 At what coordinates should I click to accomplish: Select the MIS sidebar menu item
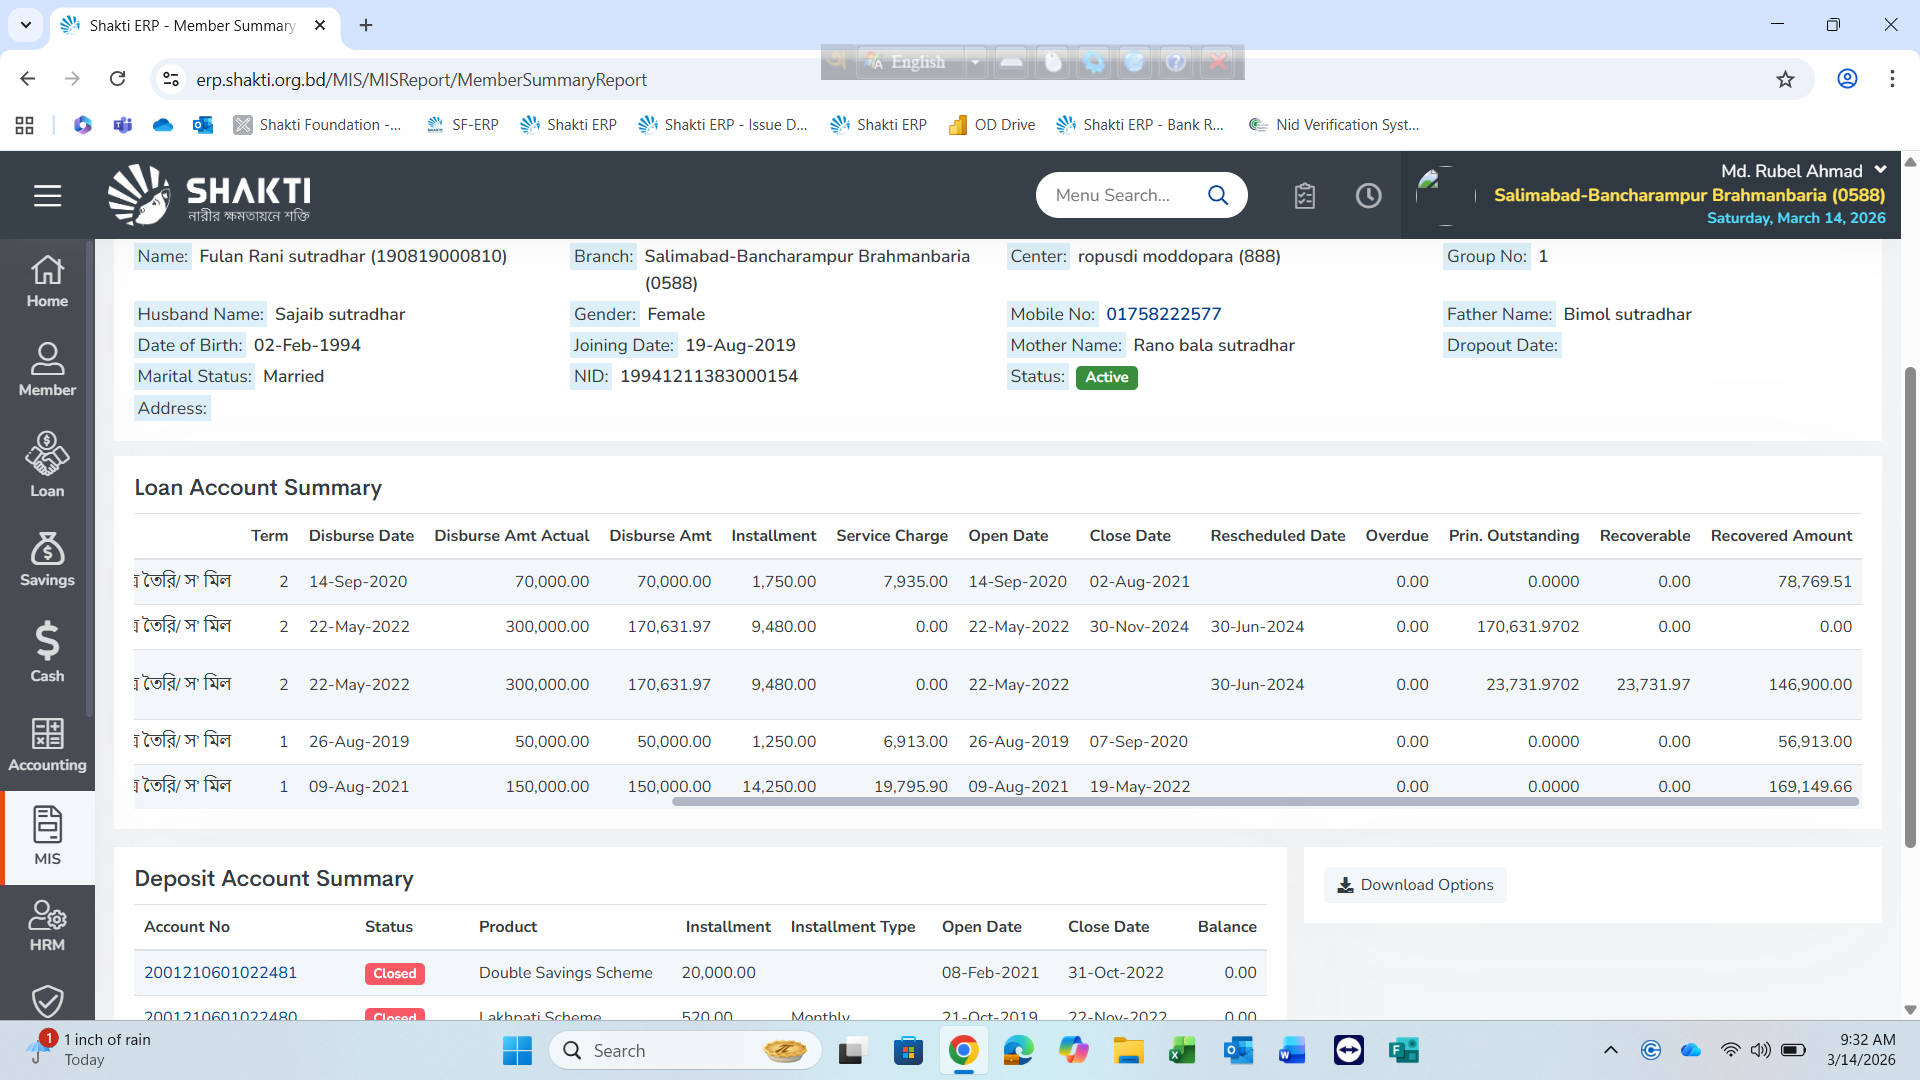(47, 835)
